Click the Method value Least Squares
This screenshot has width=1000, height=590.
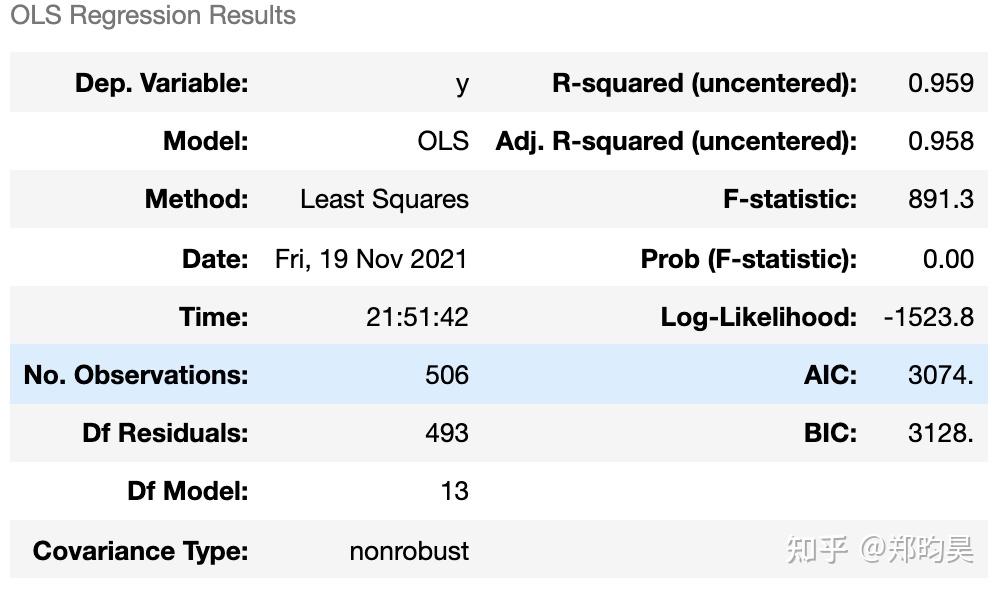385,200
